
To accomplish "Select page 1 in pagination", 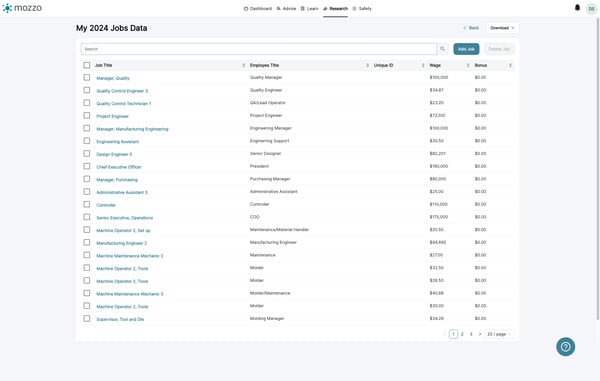I will tap(453, 334).
